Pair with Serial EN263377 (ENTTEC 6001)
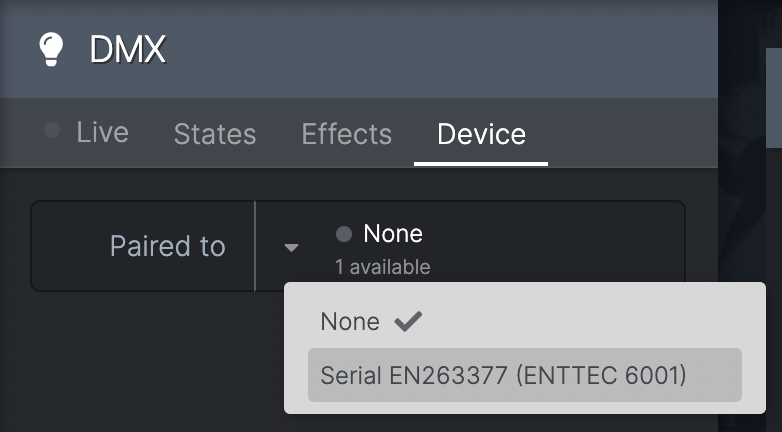Viewport: 782px width, 432px height. (x=525, y=375)
